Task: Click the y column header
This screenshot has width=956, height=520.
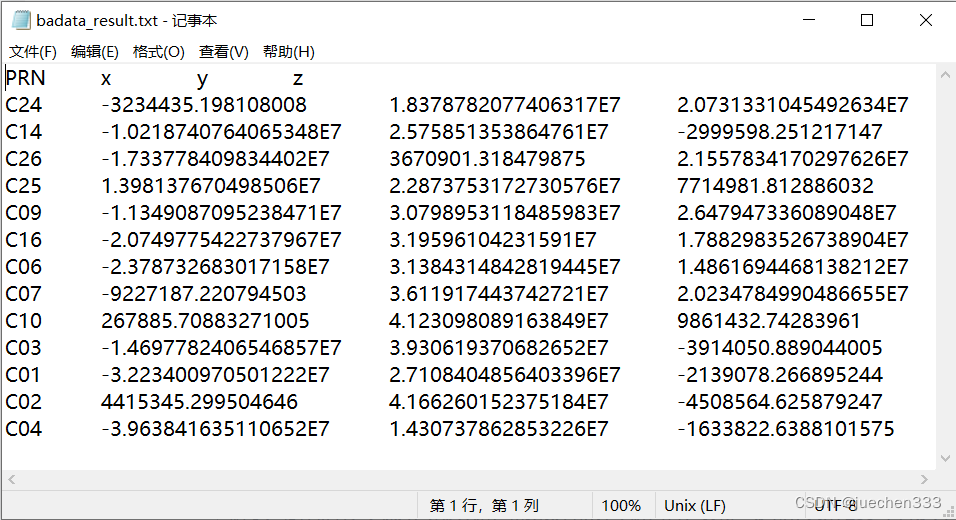Action: 202,80
